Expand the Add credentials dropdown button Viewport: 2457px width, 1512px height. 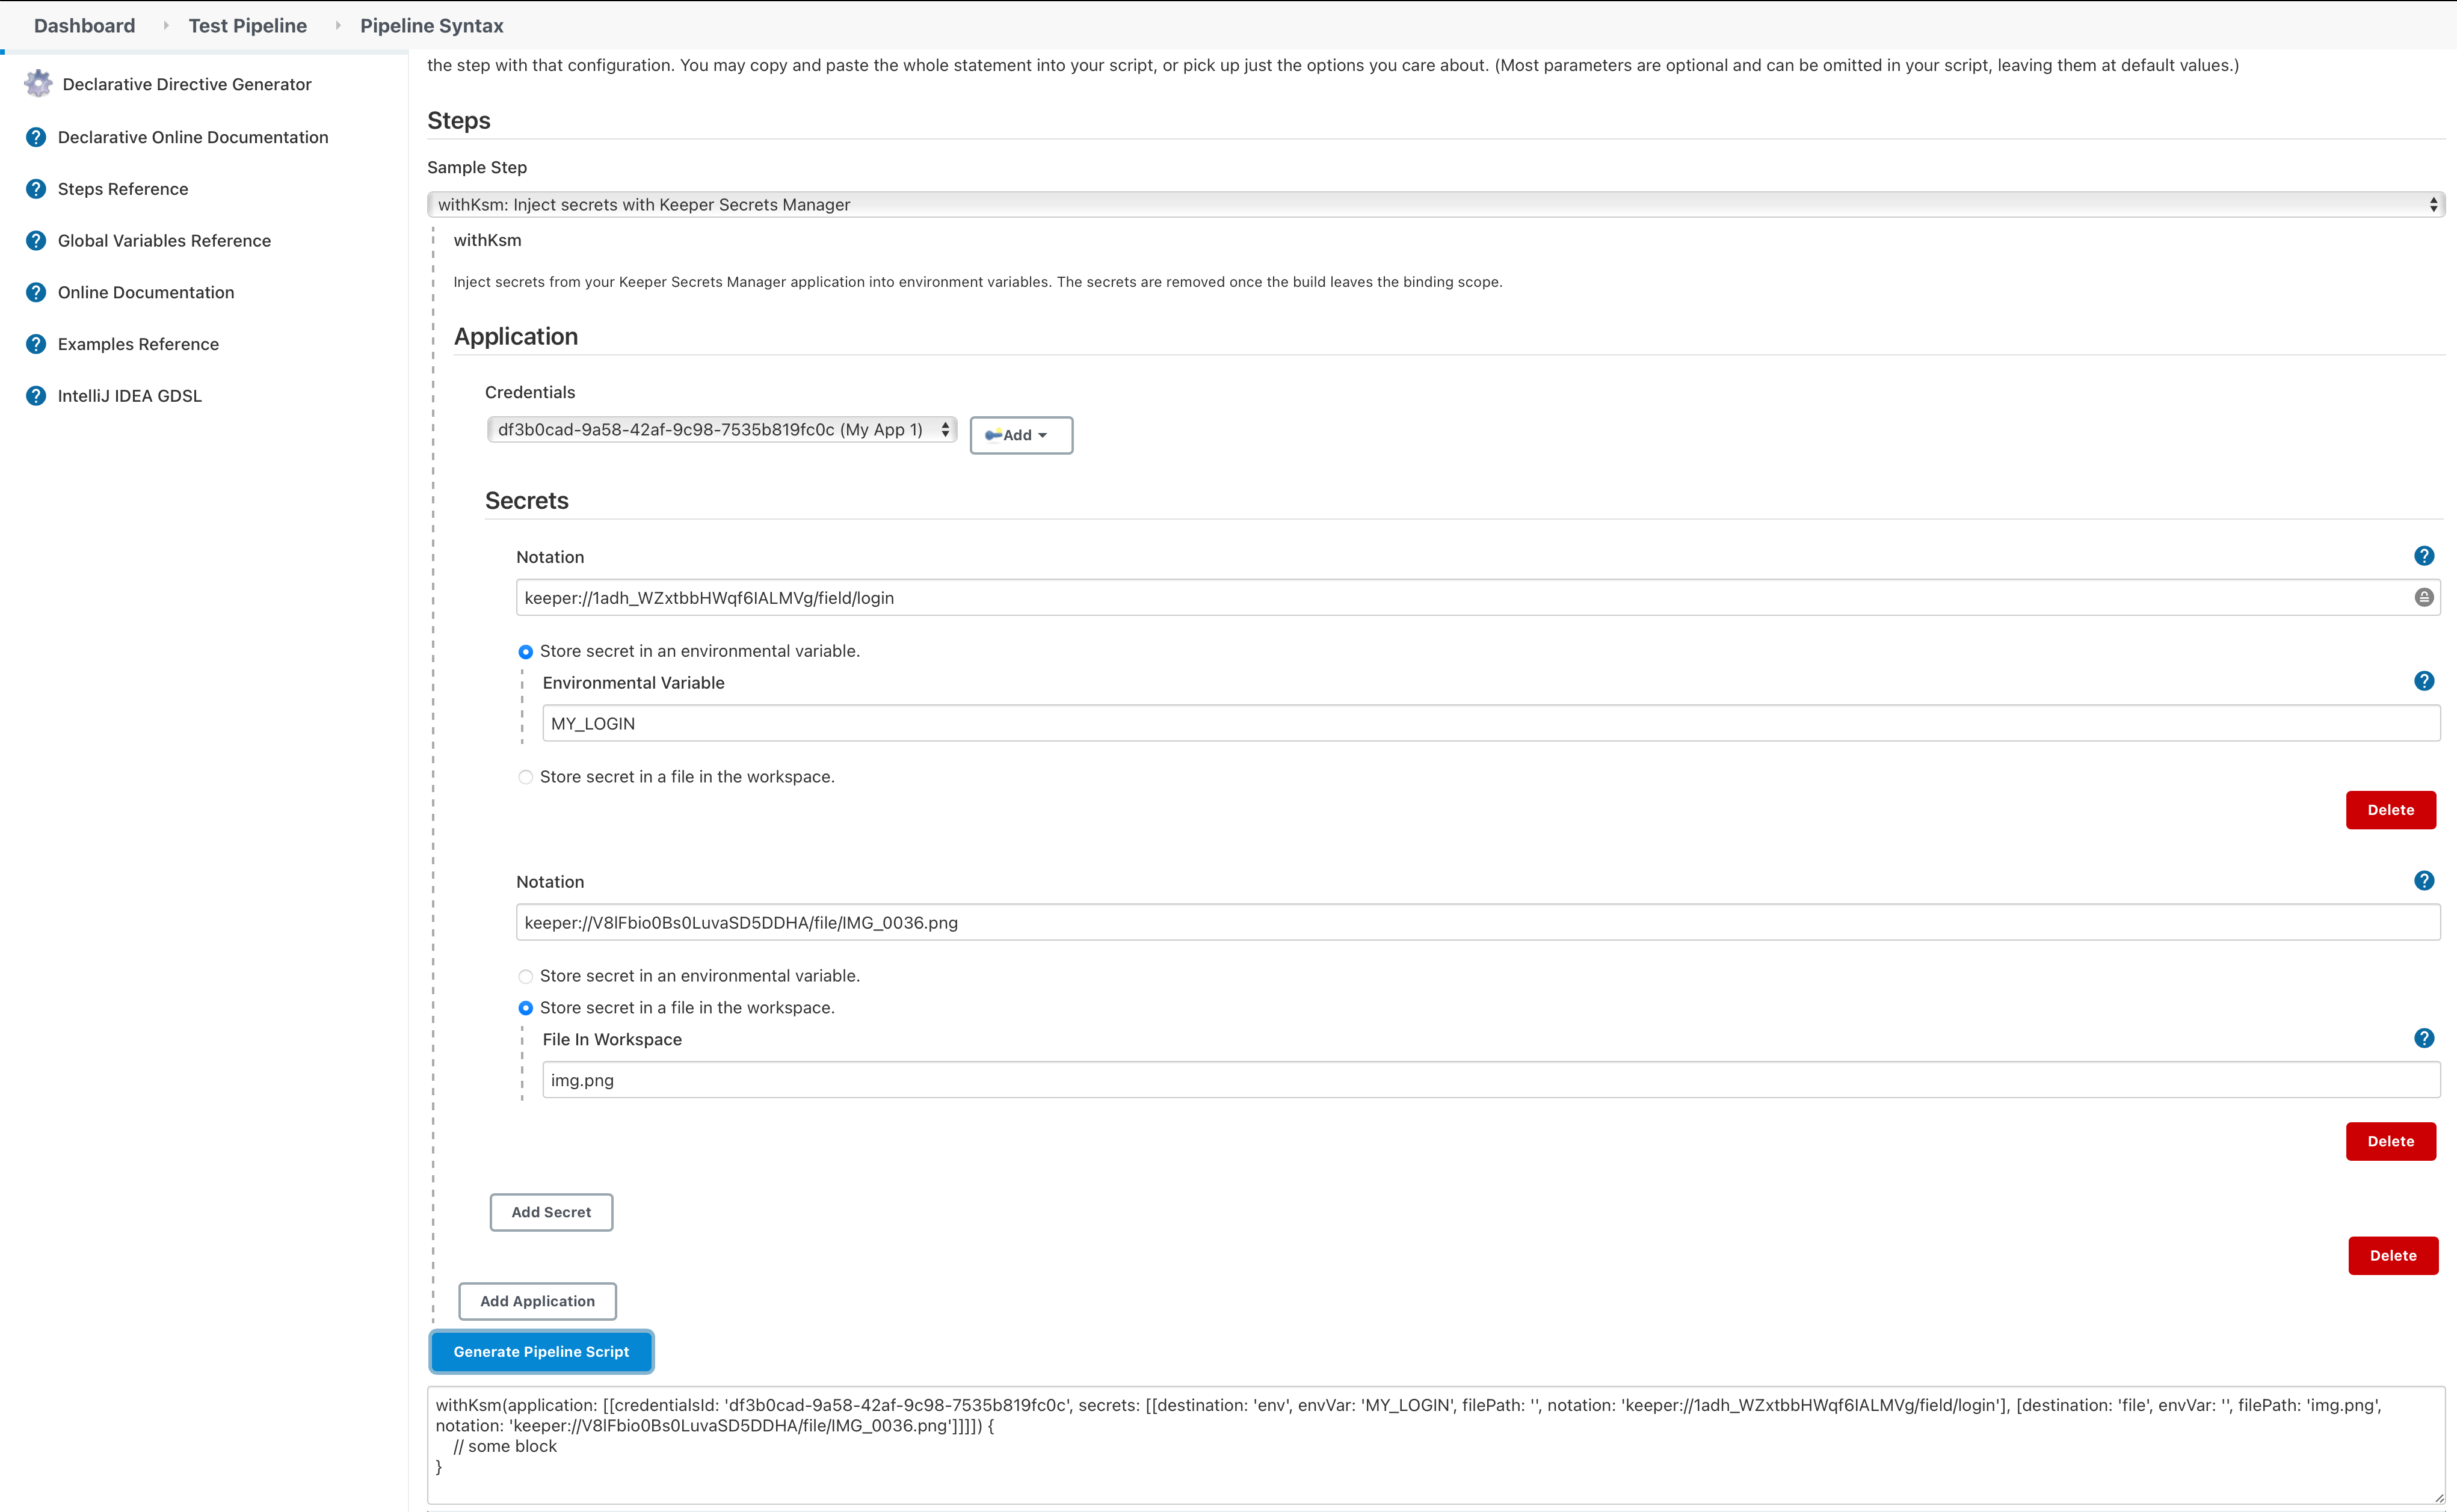[x=1020, y=435]
